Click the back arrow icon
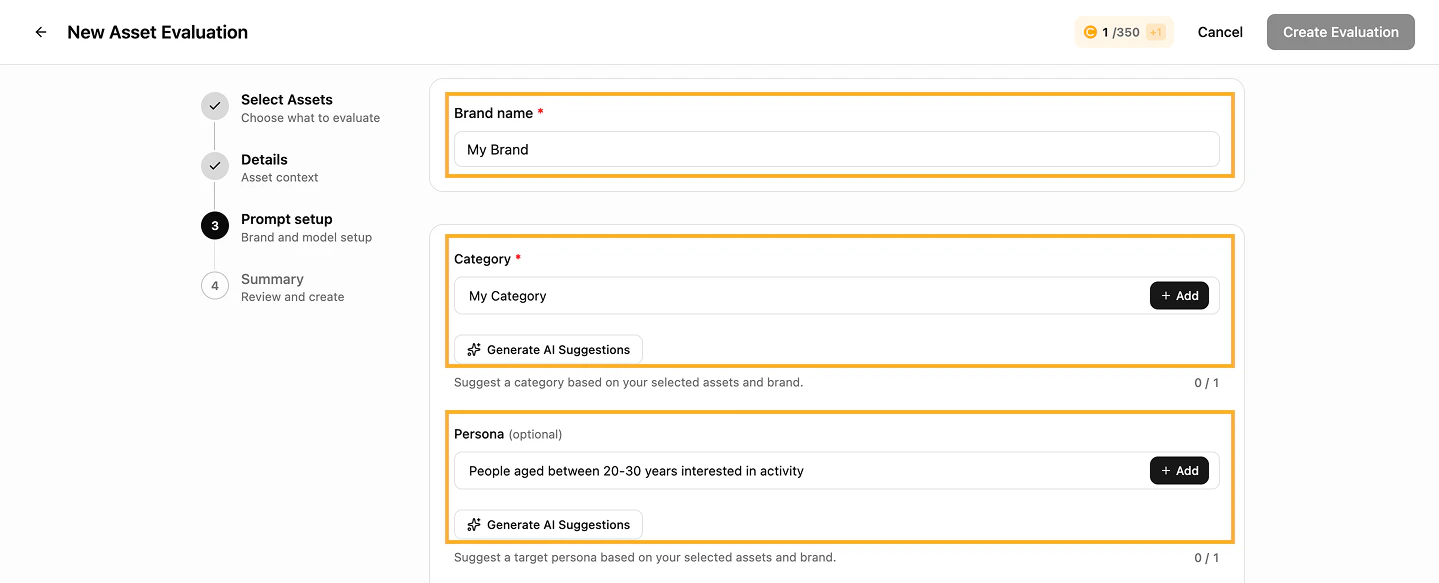 [41, 32]
